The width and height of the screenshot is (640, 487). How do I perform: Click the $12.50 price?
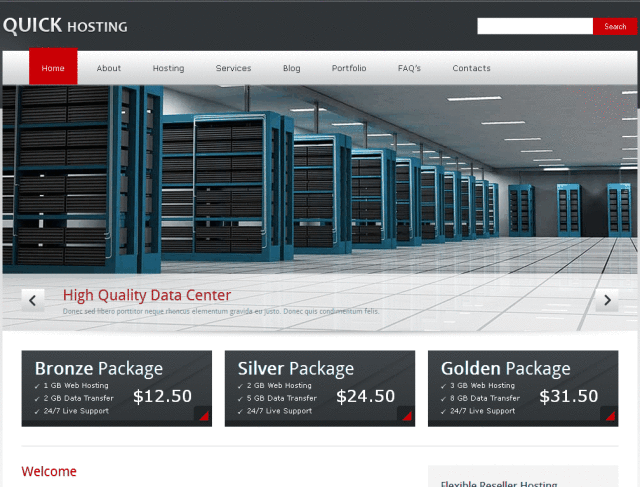(x=162, y=396)
